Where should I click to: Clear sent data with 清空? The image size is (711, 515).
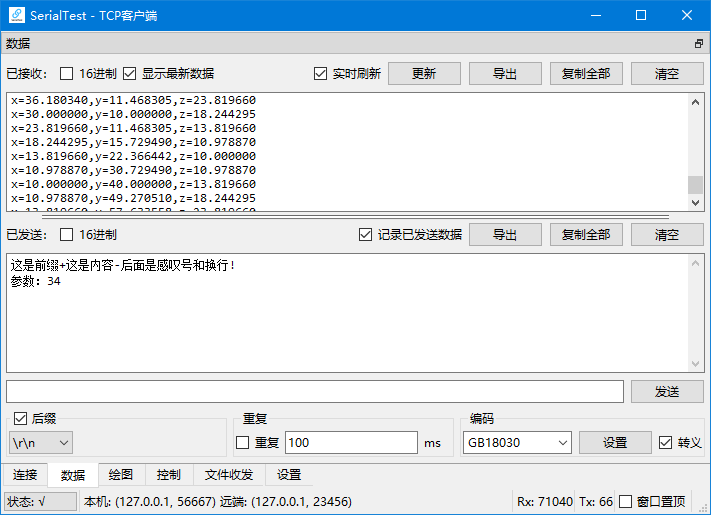[x=667, y=234]
